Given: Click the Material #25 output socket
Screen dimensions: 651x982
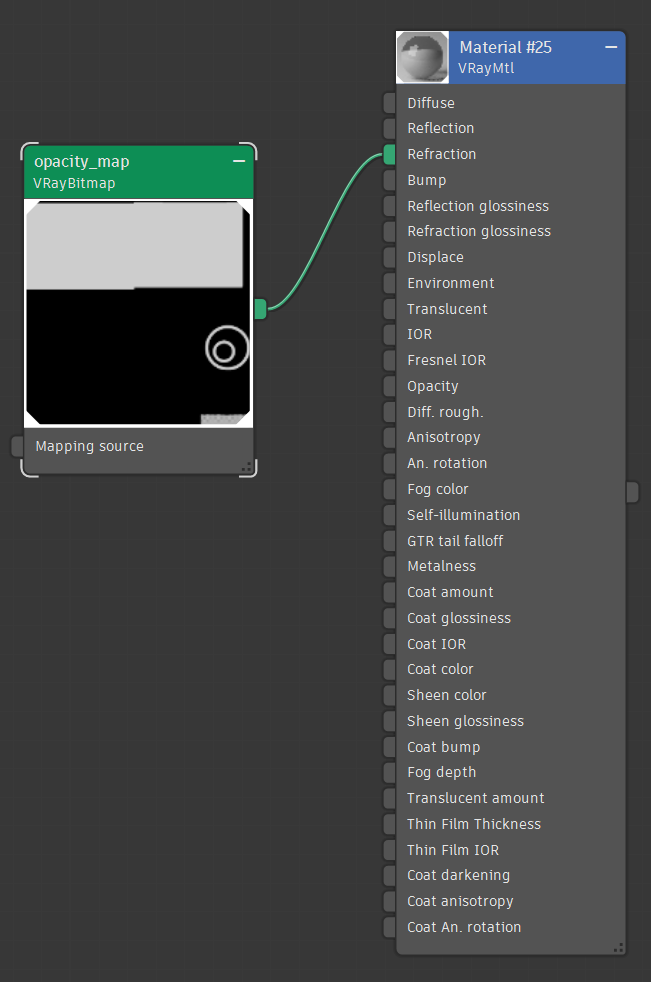Looking at the screenshot, I should point(632,491).
